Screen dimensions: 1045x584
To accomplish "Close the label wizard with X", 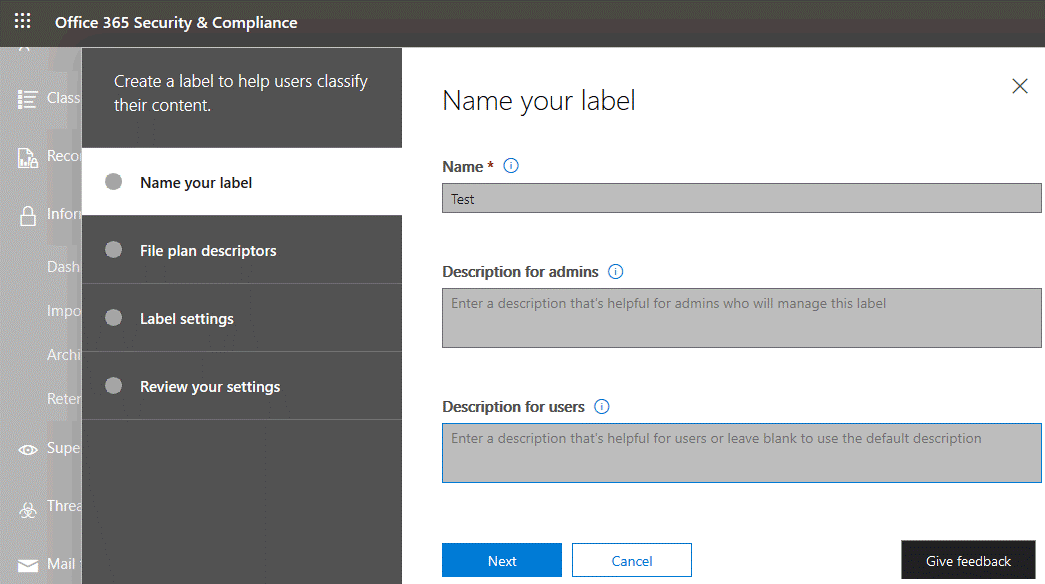I will click(1020, 86).
